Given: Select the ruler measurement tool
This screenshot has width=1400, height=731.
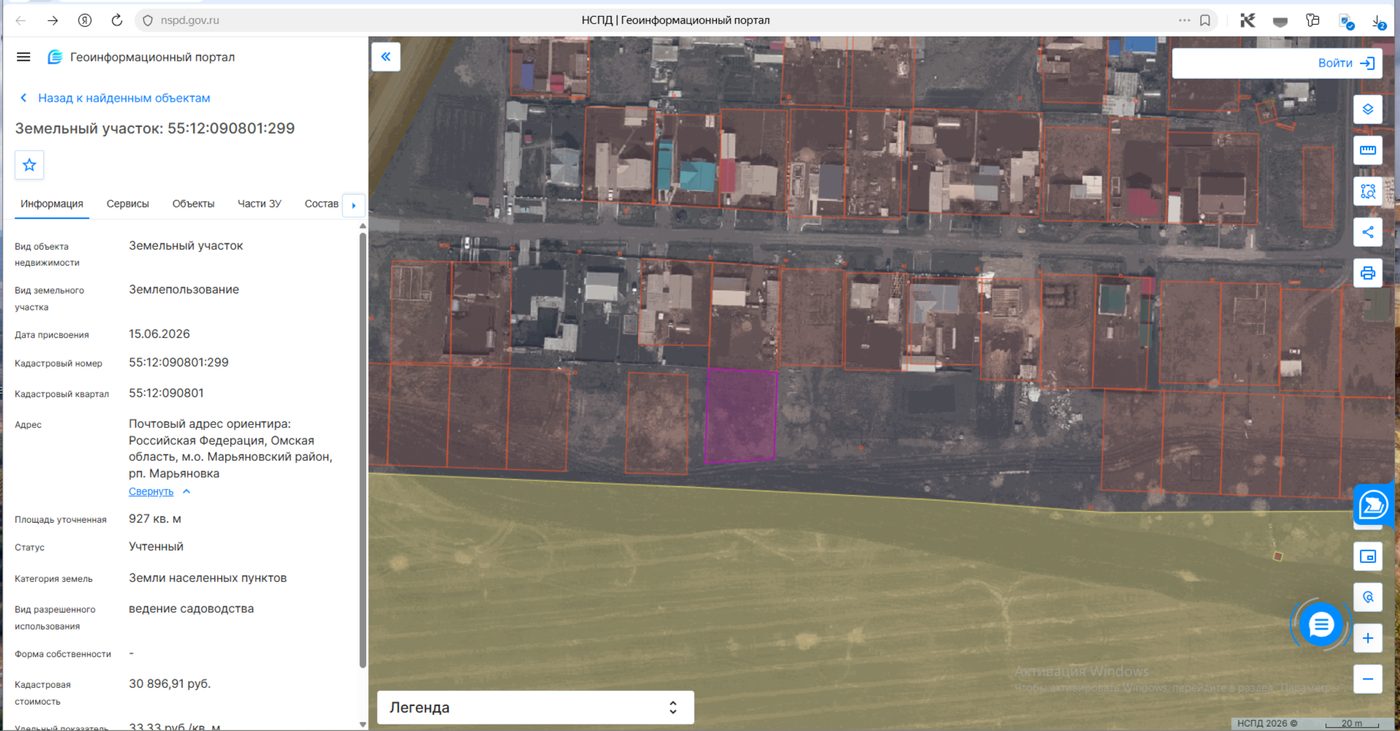Looking at the screenshot, I should coord(1368,150).
